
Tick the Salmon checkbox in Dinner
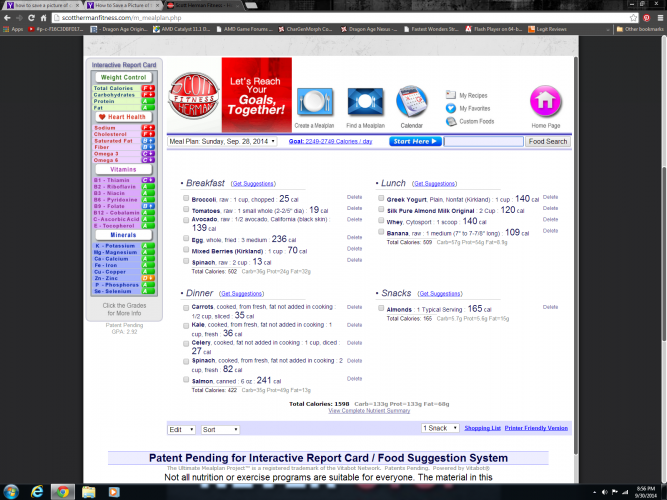pyautogui.click(x=187, y=381)
